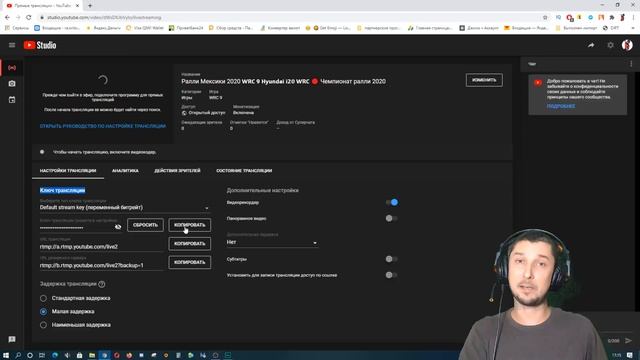Select Наименьшая задержка radio option
Screen dimensions: 640x360
[x=43, y=325]
